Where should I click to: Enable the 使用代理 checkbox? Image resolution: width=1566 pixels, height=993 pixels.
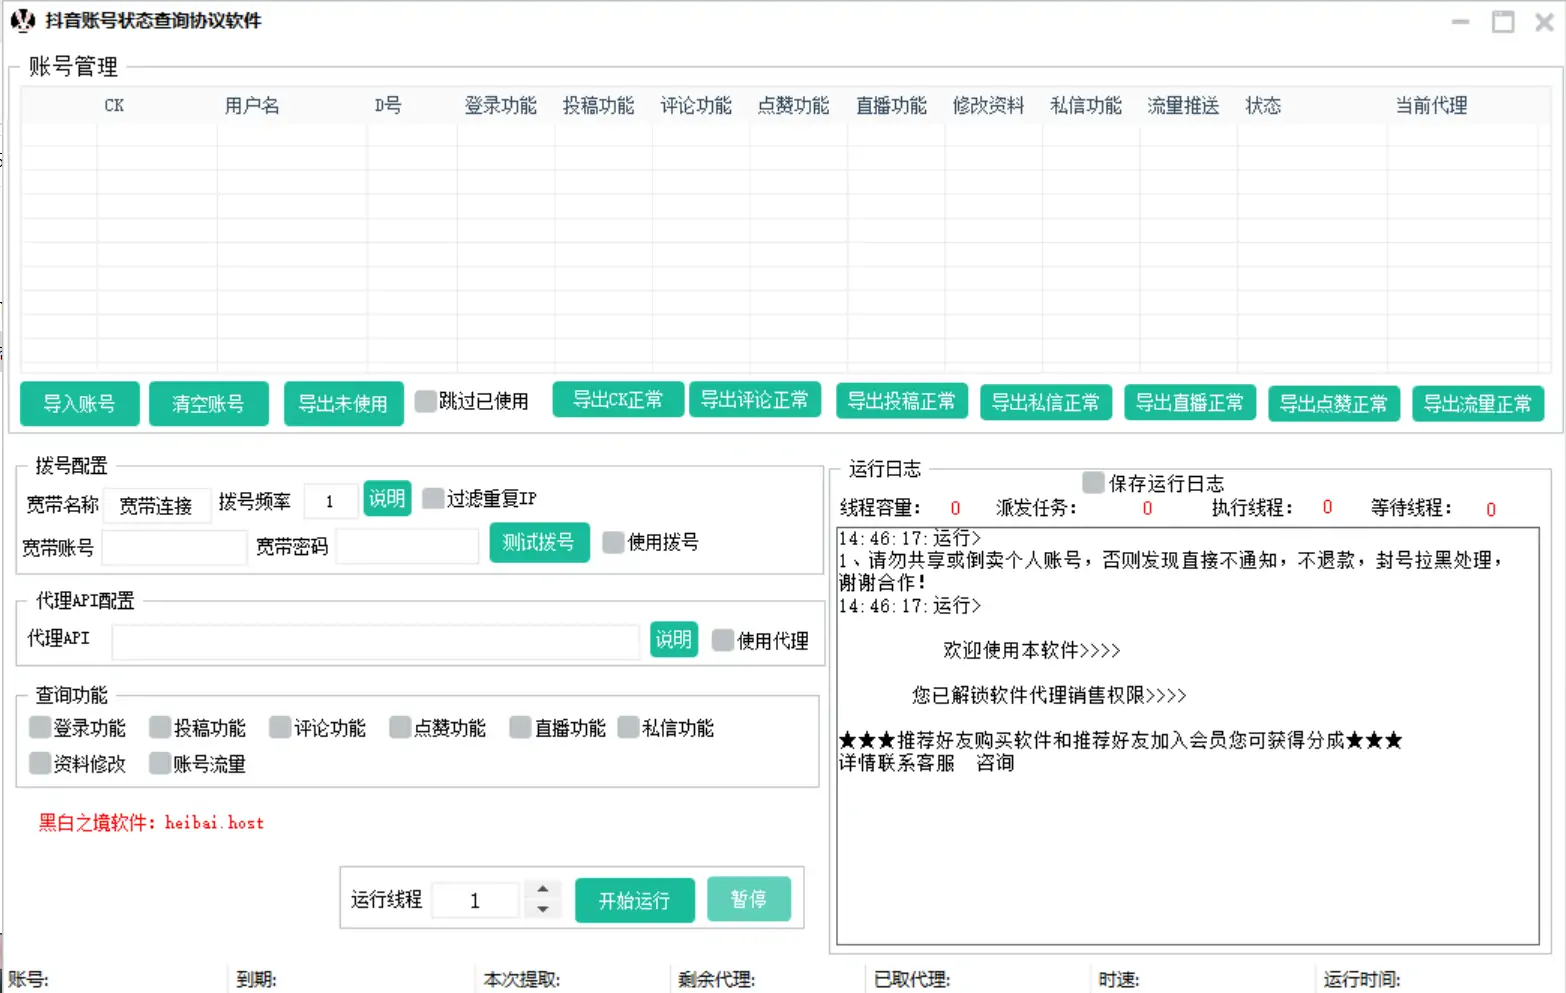[x=723, y=640]
